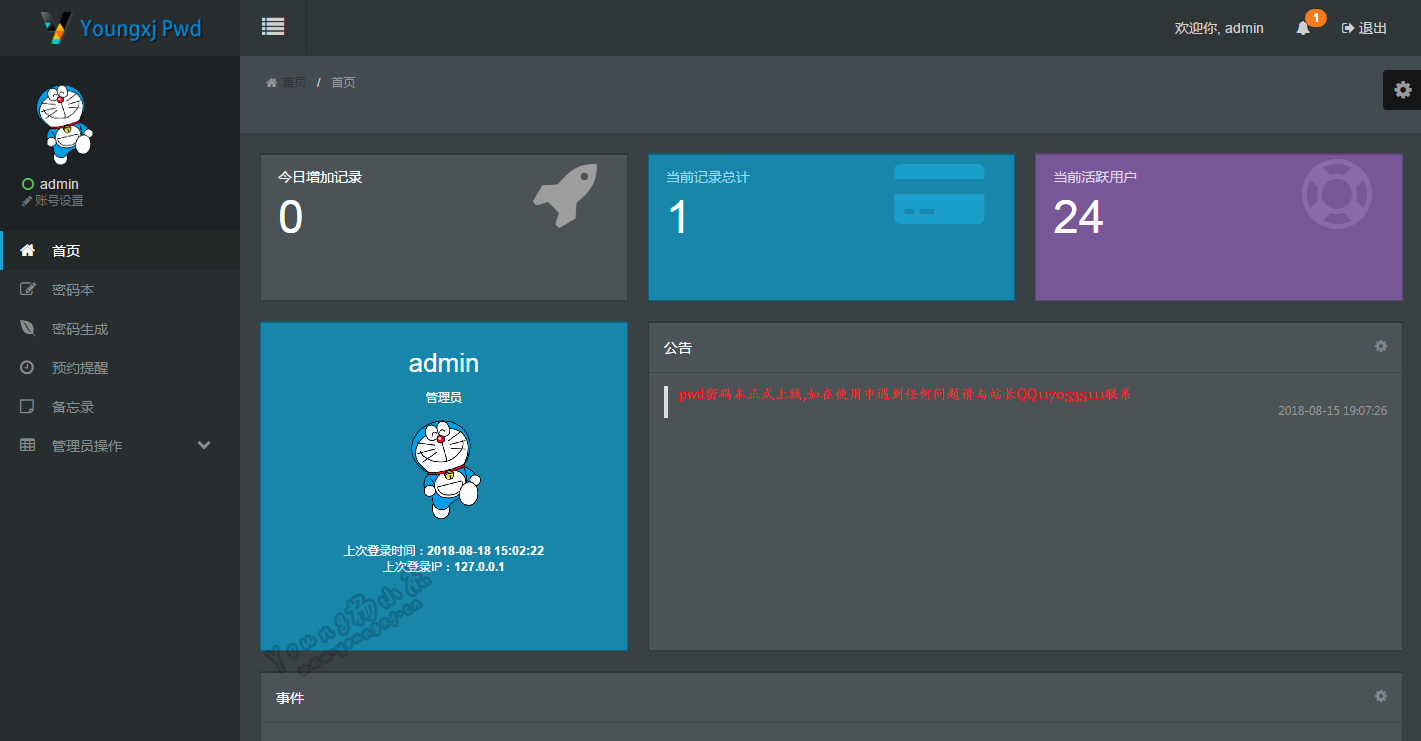The image size is (1421, 741).
Task: Expand the 管理员操作 chevron arrow
Action: tap(204, 445)
